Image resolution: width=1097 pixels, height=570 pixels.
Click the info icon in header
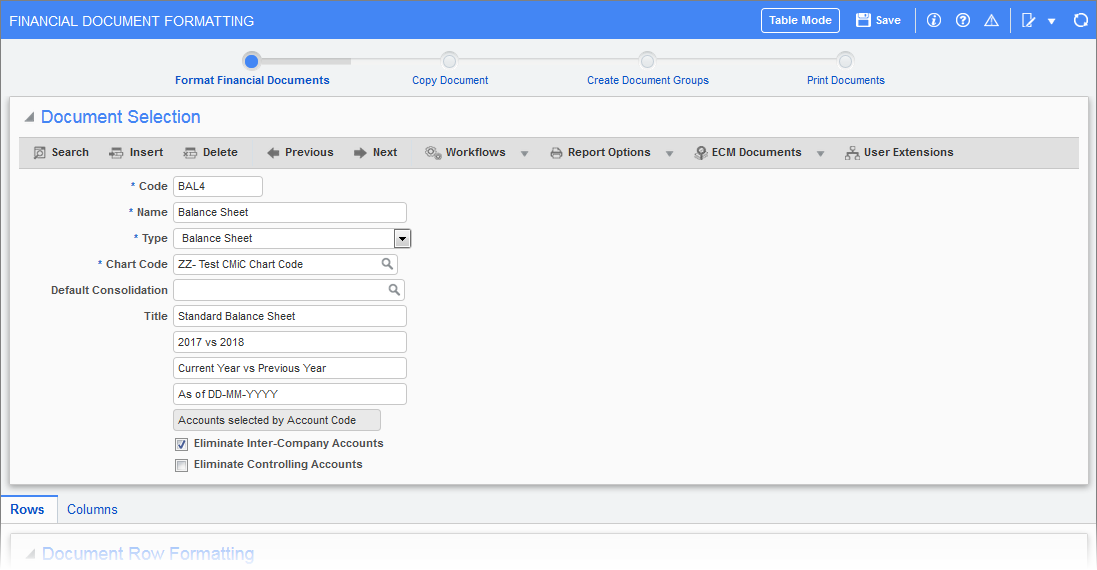click(x=933, y=20)
